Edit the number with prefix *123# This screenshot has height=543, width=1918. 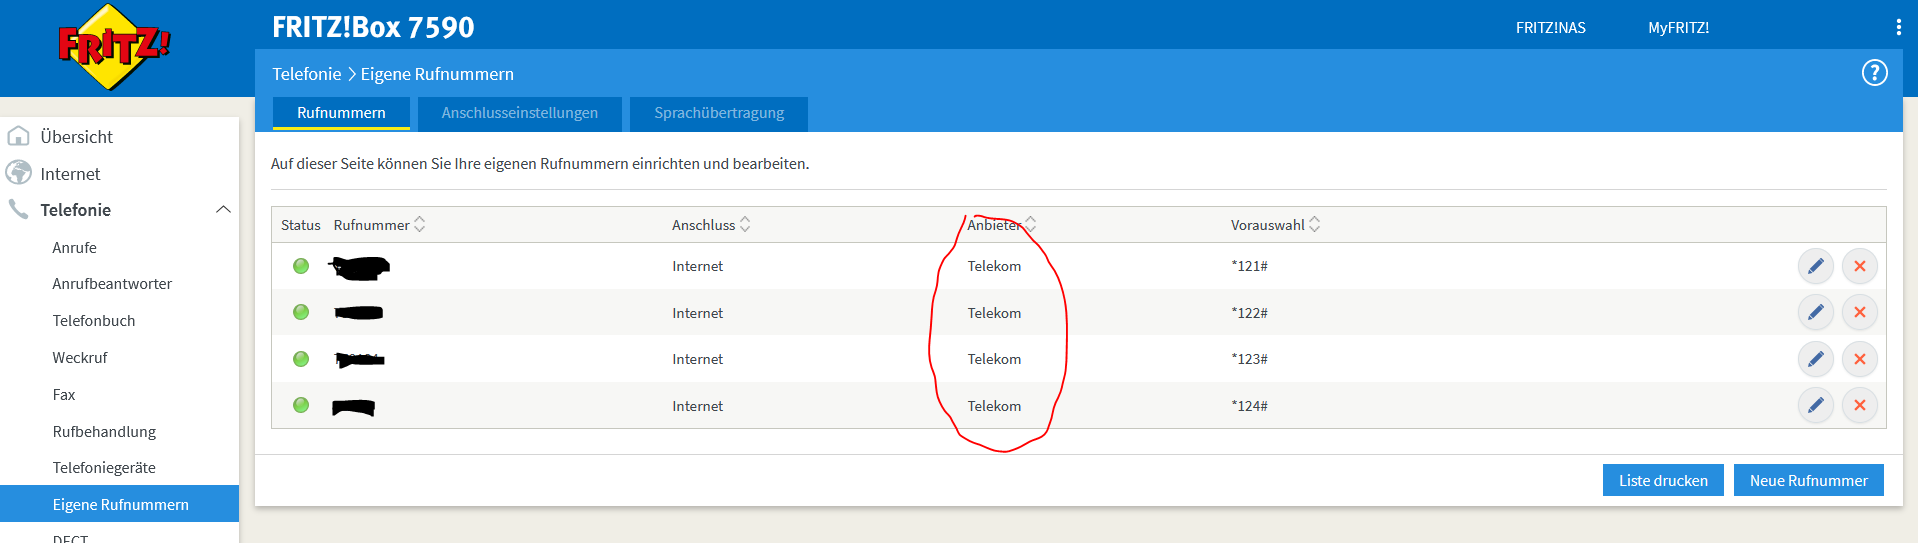(x=1815, y=359)
